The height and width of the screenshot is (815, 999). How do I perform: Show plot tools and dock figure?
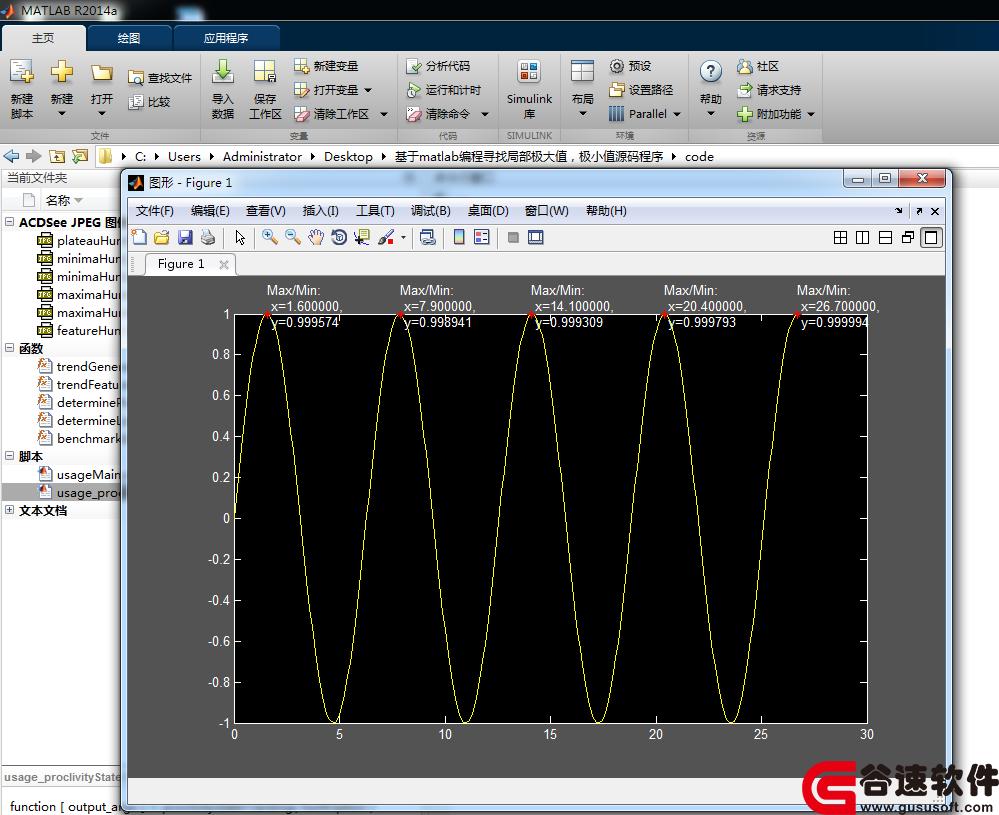coord(536,238)
